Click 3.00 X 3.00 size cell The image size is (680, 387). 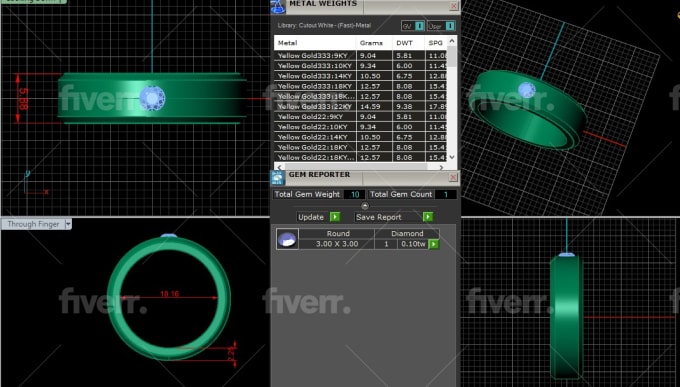pos(337,244)
